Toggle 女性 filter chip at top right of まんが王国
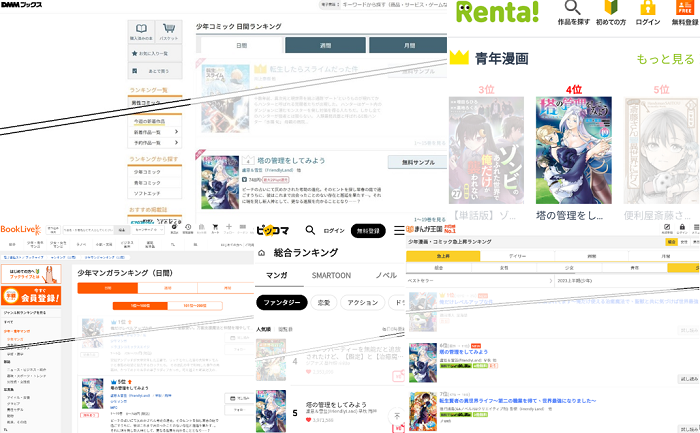Image resolution: width=700 pixels, height=433 pixels. tap(684, 241)
